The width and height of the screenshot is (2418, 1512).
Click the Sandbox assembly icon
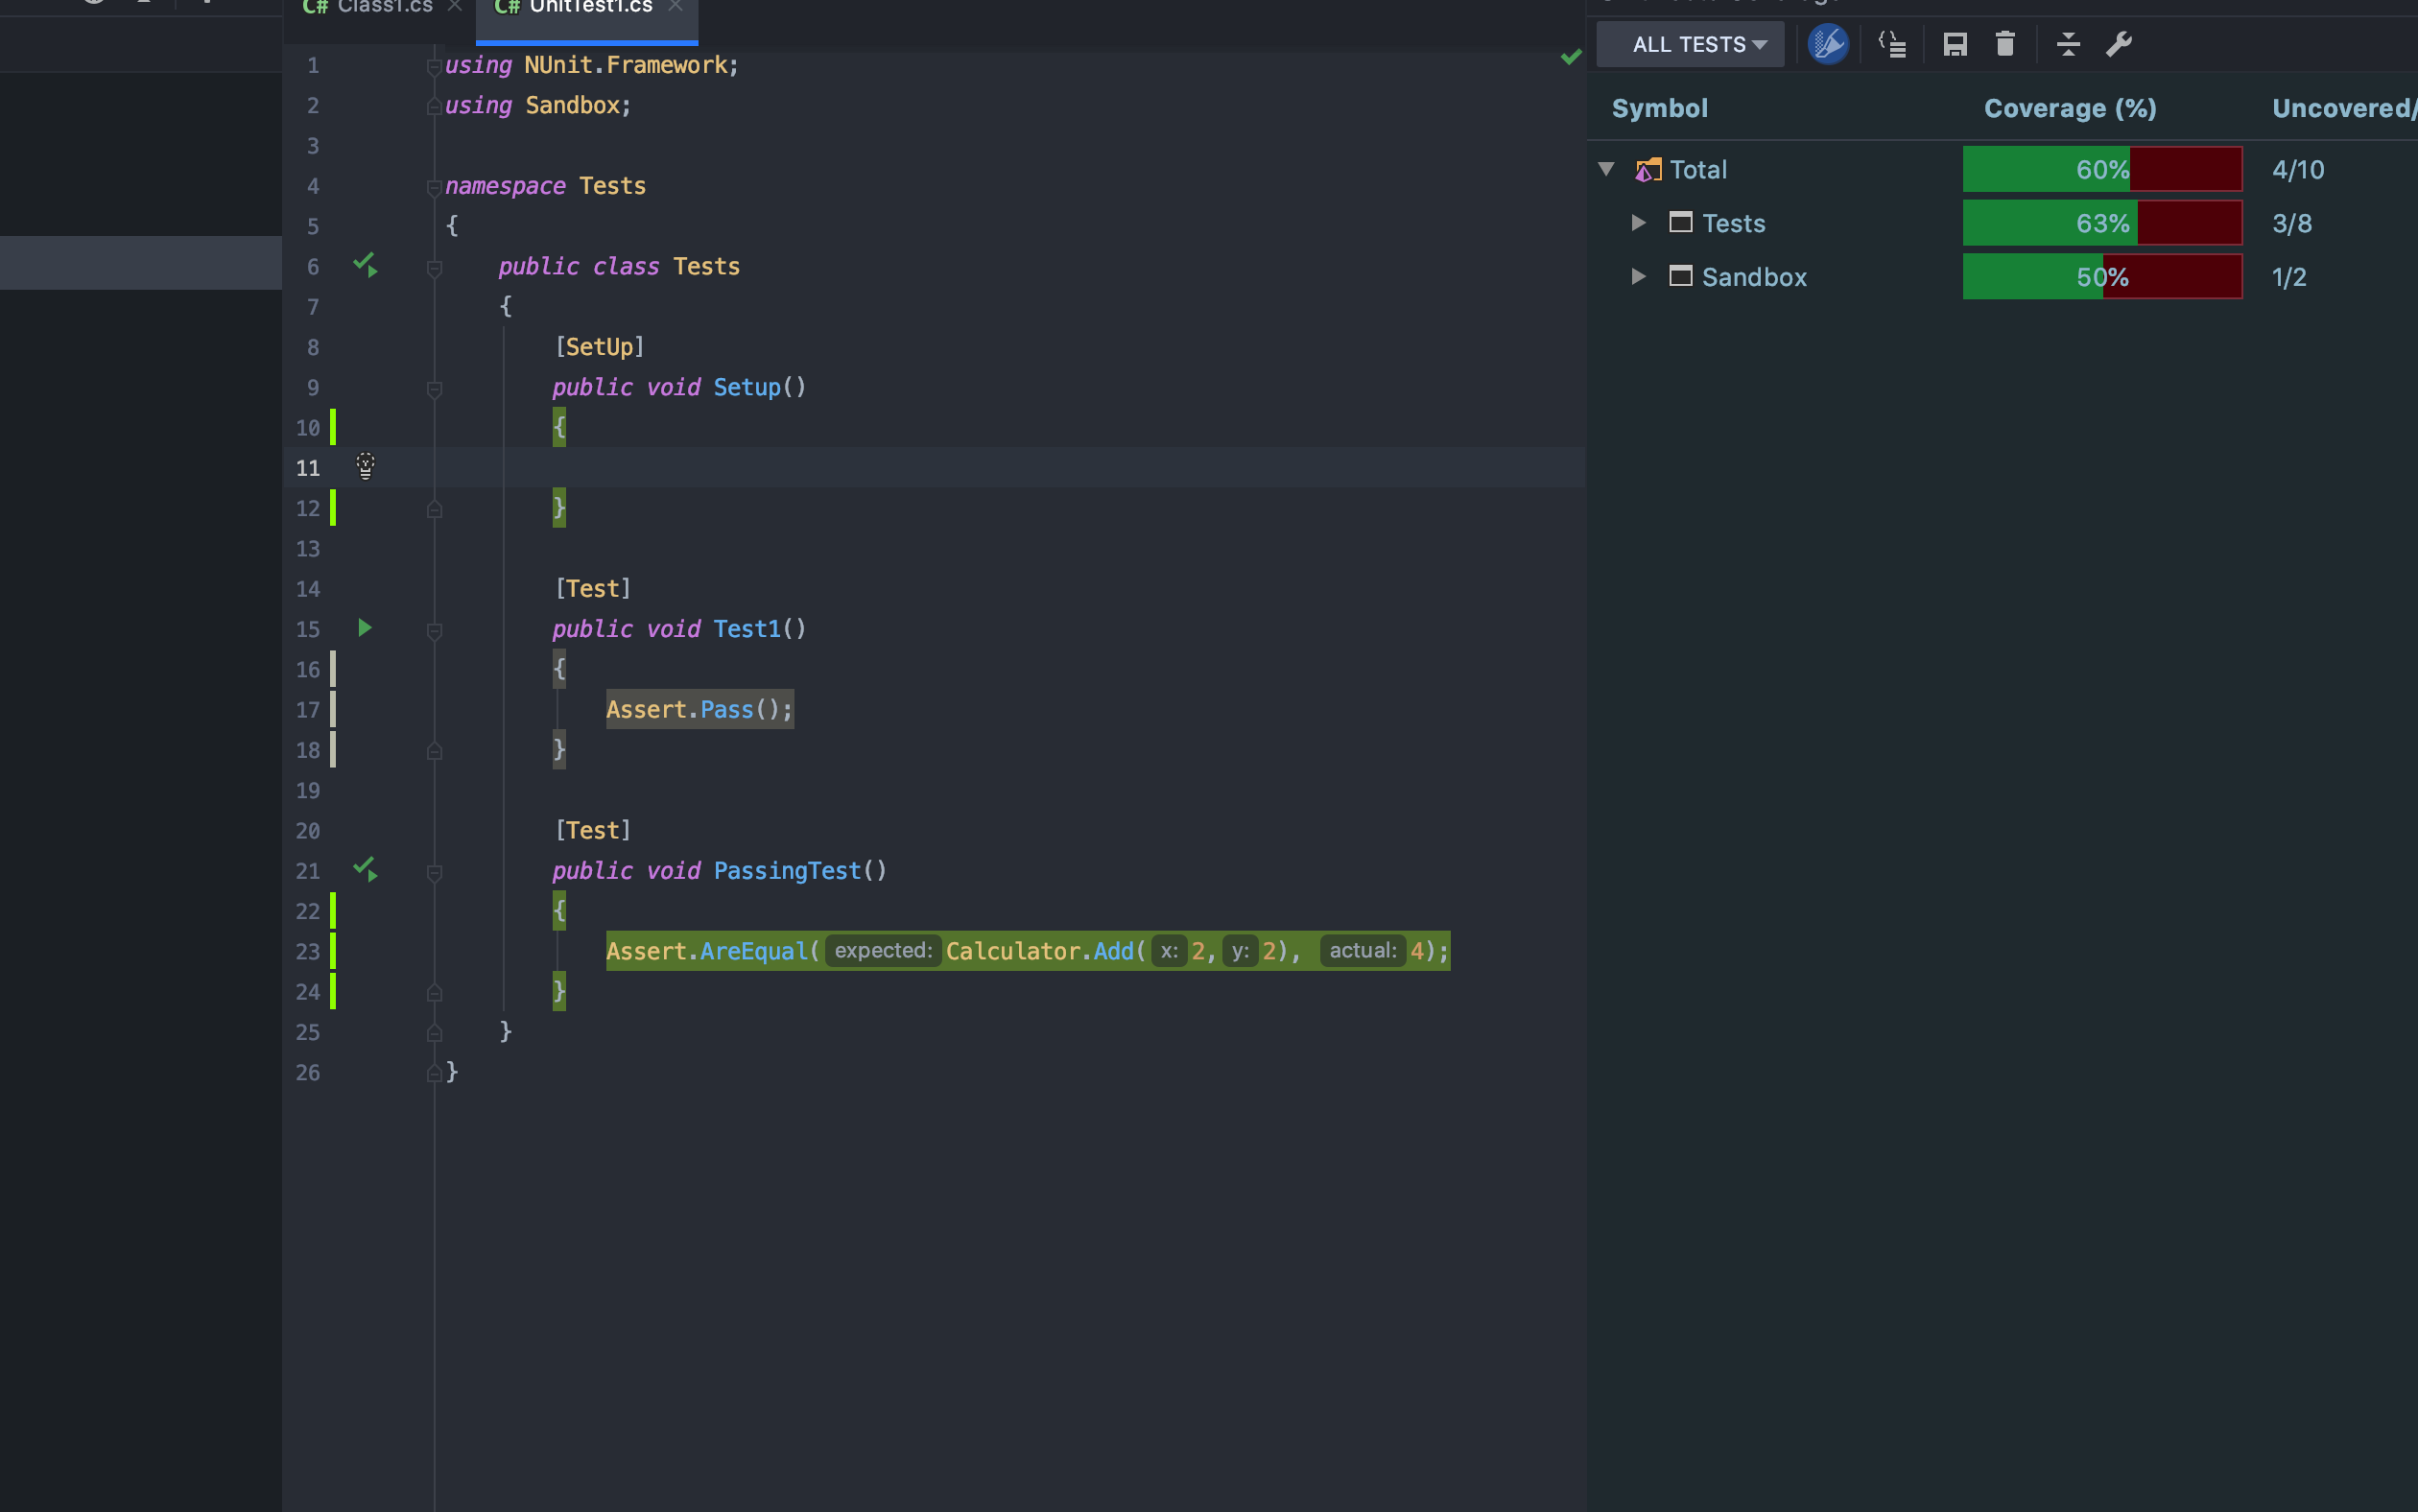click(1681, 276)
